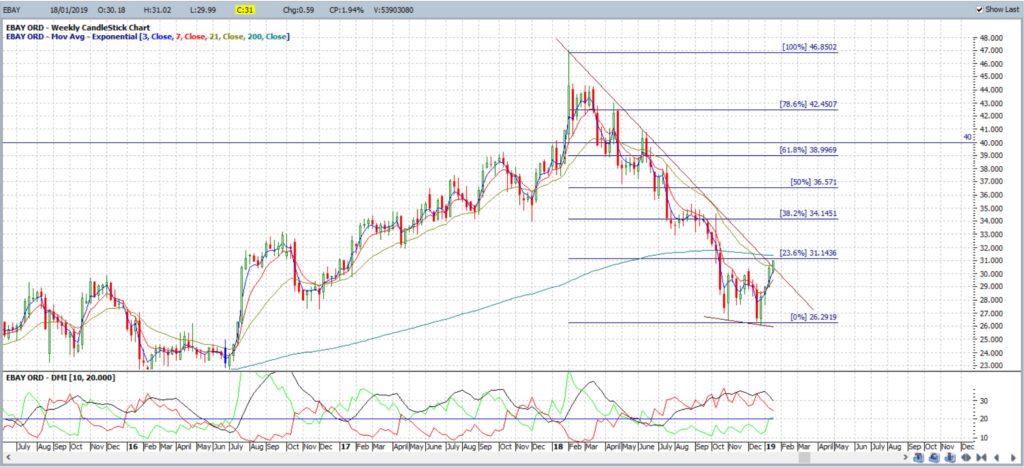Screen dimensions: 1024x467
Task: Click the left arrow to move the chart back
Action: pos(997,457)
